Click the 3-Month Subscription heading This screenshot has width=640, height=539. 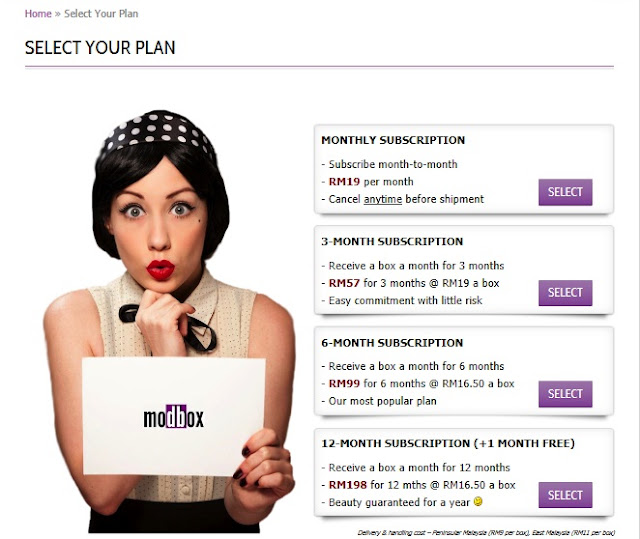coord(392,241)
